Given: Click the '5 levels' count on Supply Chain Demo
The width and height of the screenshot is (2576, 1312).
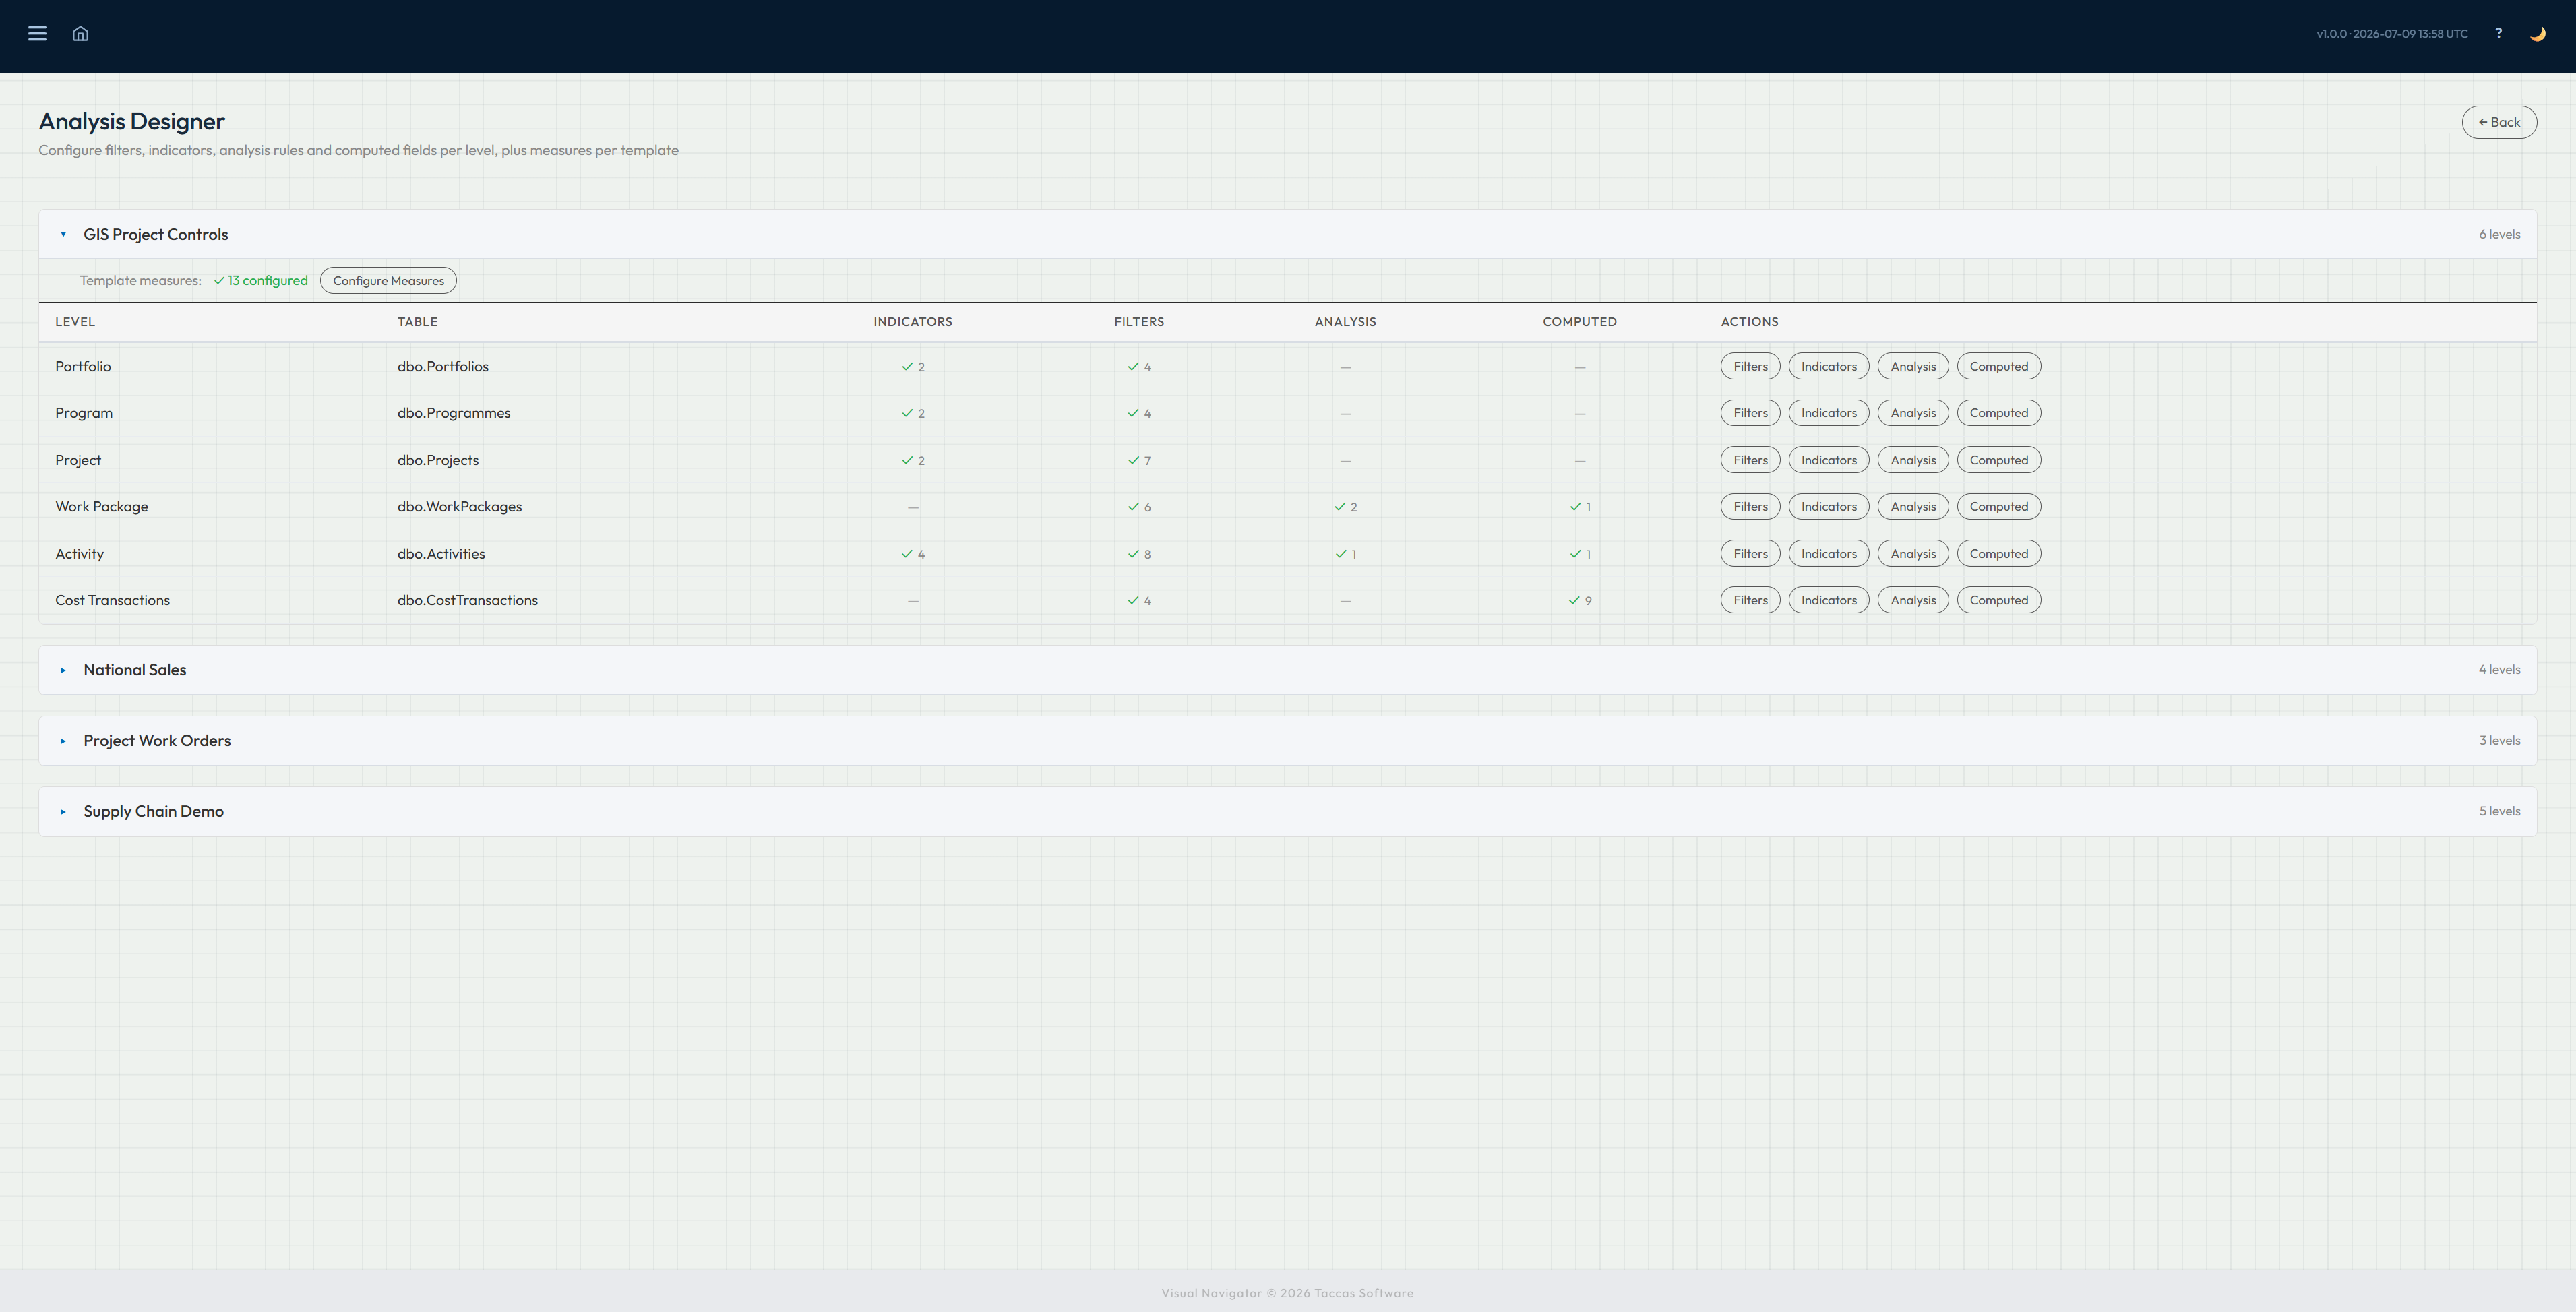Looking at the screenshot, I should [x=2499, y=812].
